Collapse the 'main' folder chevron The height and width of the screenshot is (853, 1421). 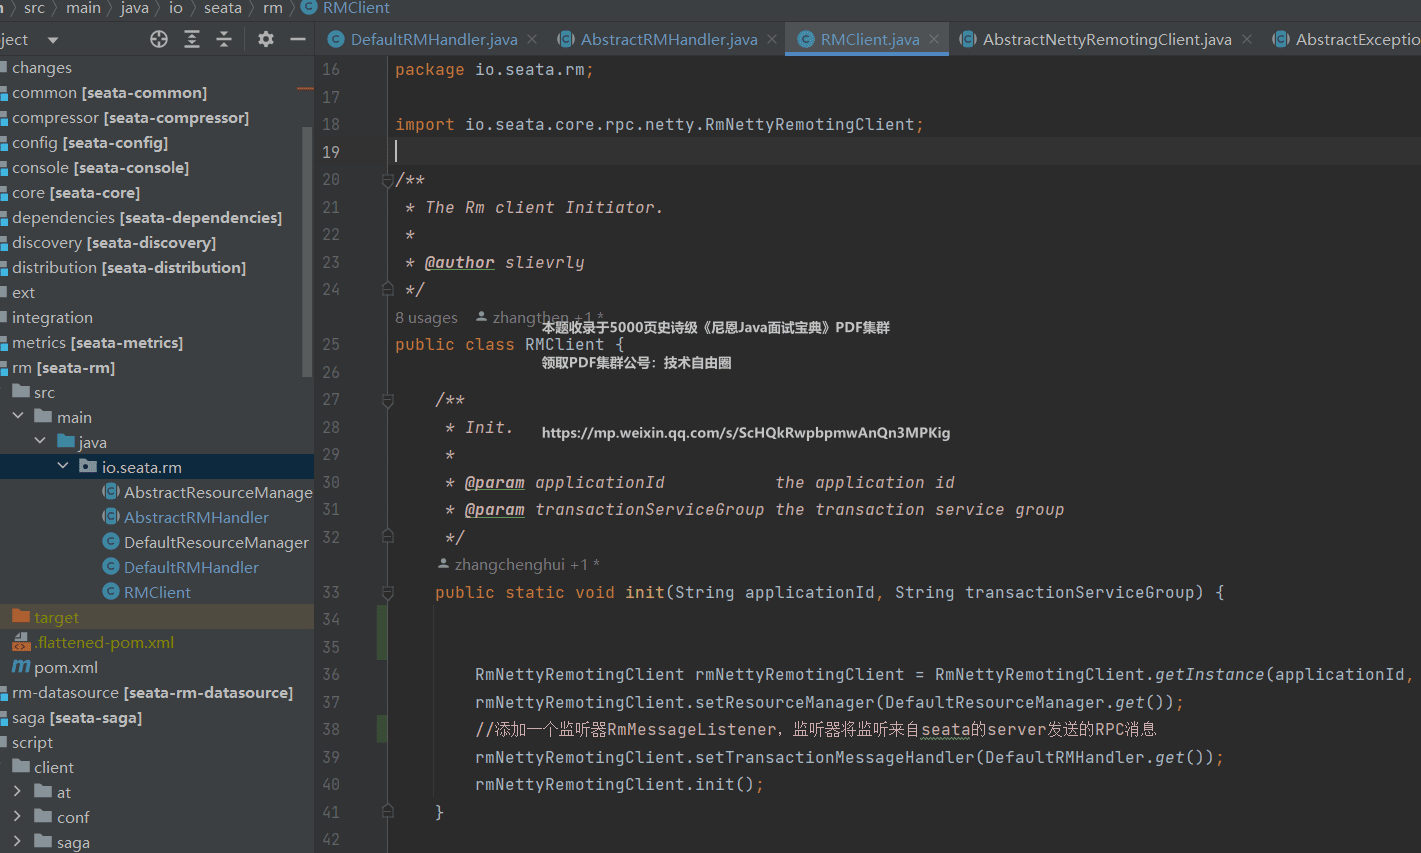point(18,416)
